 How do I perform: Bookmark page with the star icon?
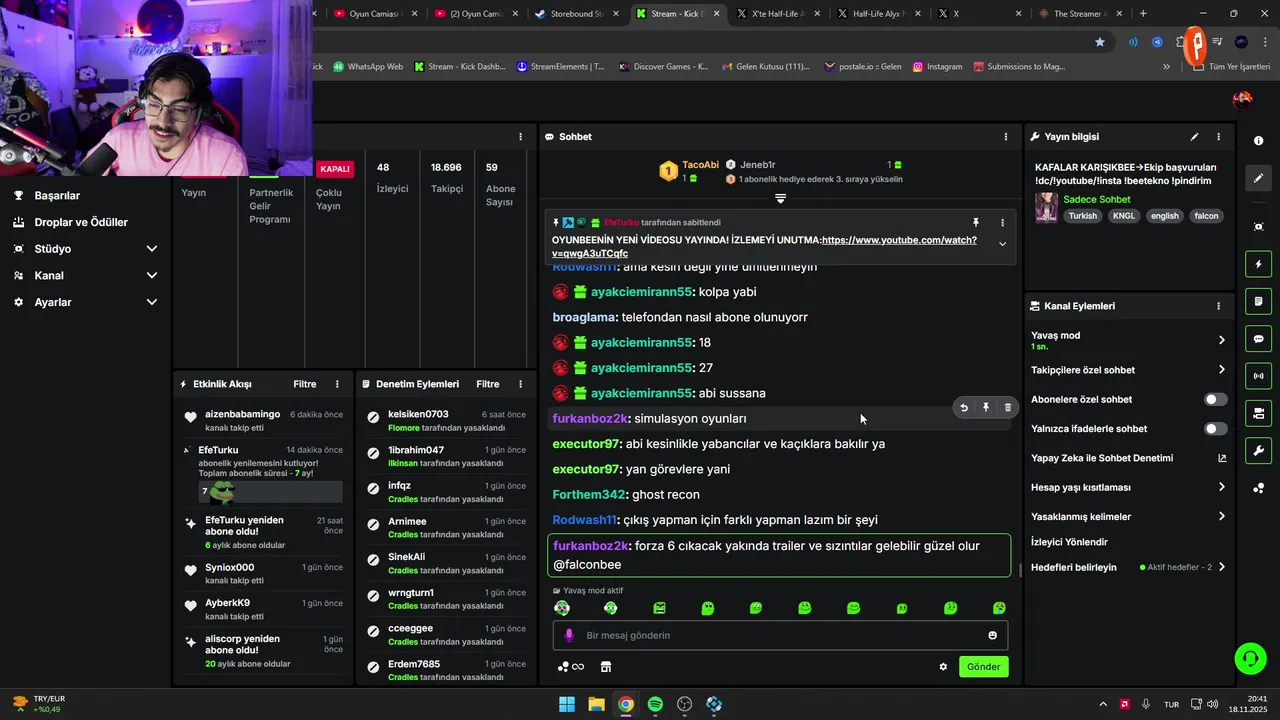click(1100, 42)
